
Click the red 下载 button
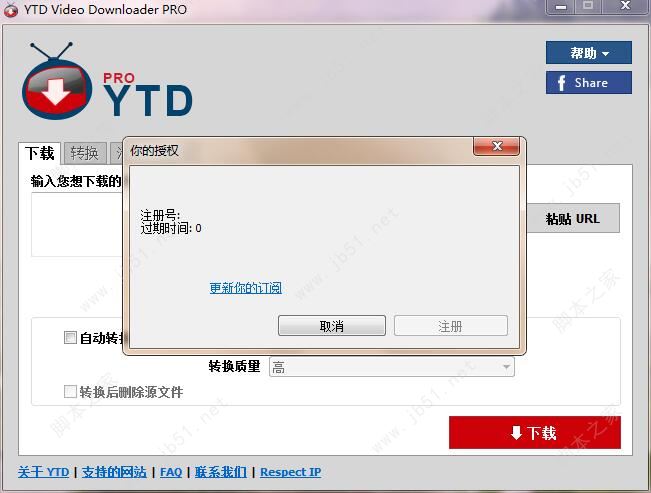535,432
